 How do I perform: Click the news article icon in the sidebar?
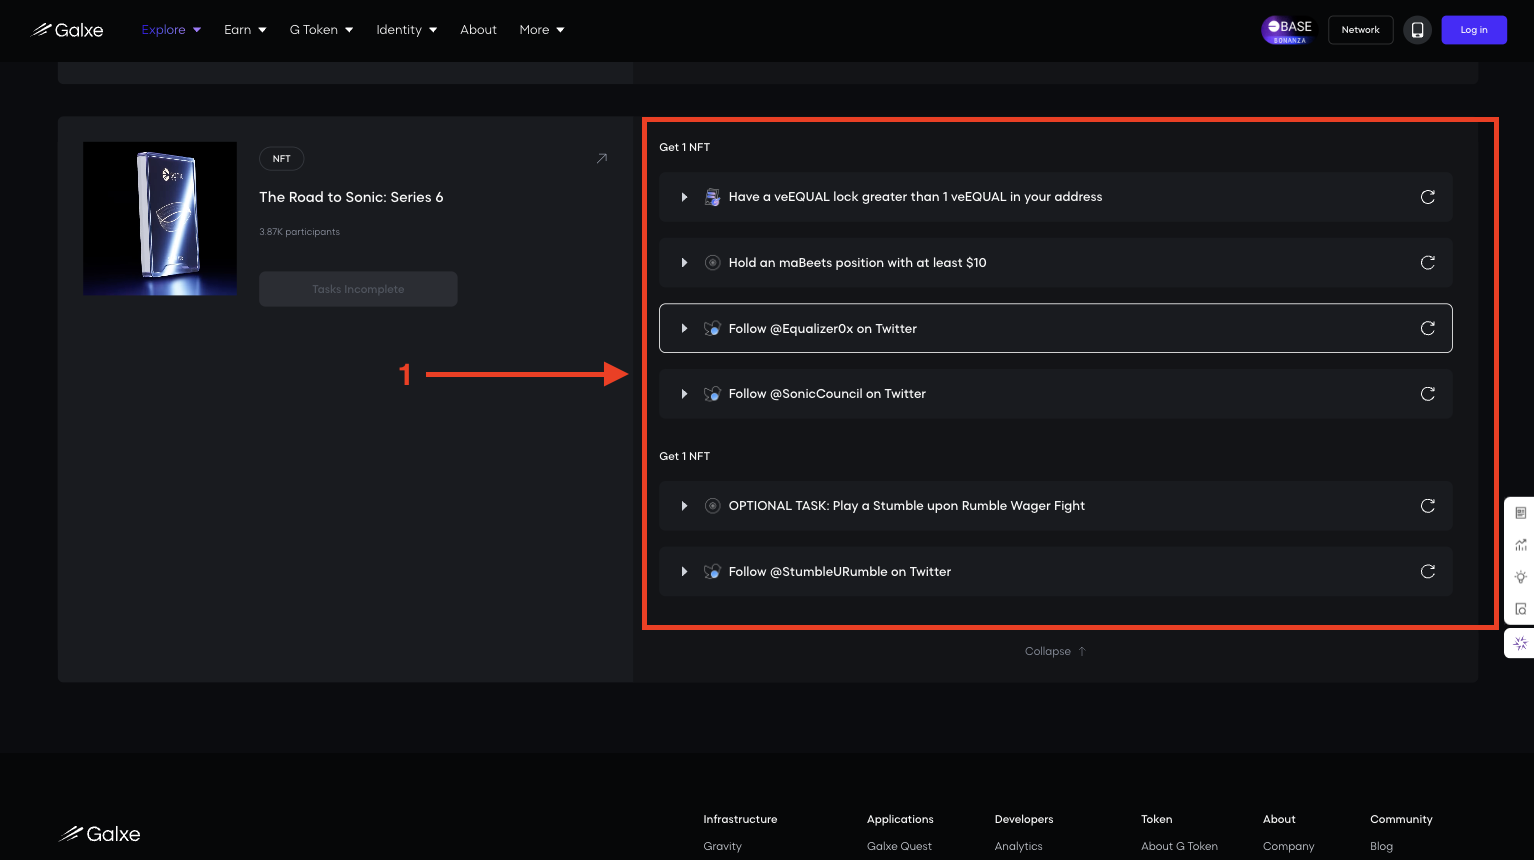[1520, 512]
